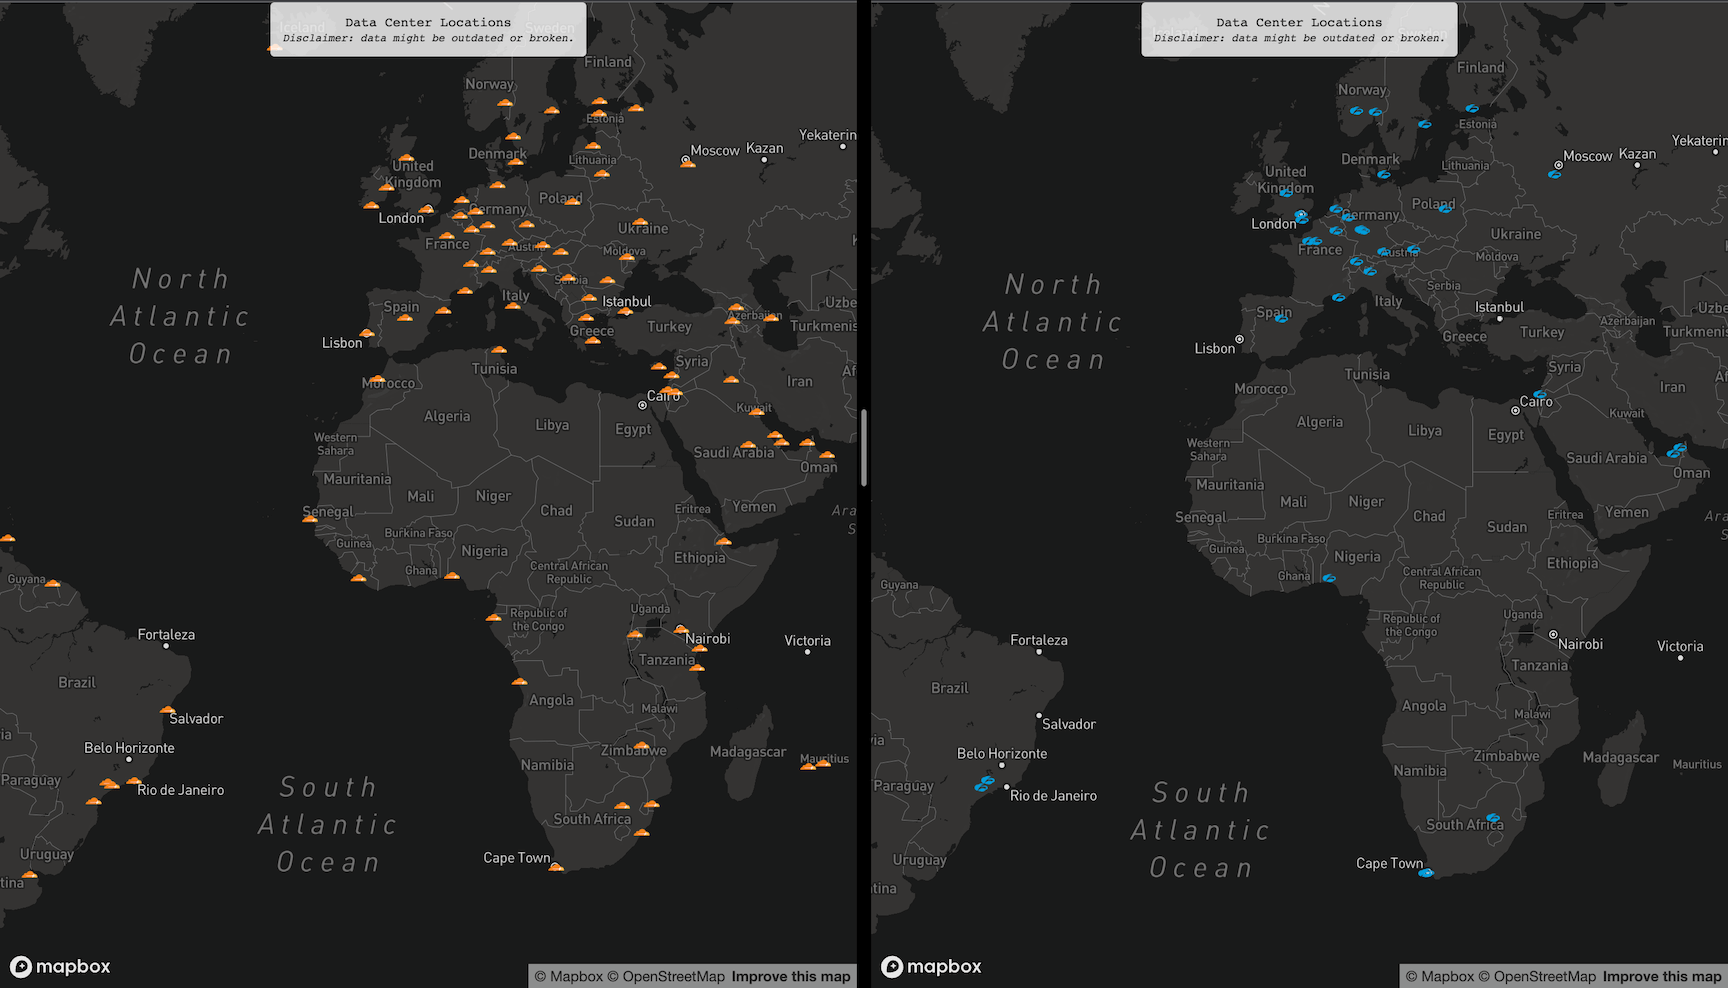Click the vertical scrollbar handle between the maps
1728x988 pixels.
coord(863,447)
